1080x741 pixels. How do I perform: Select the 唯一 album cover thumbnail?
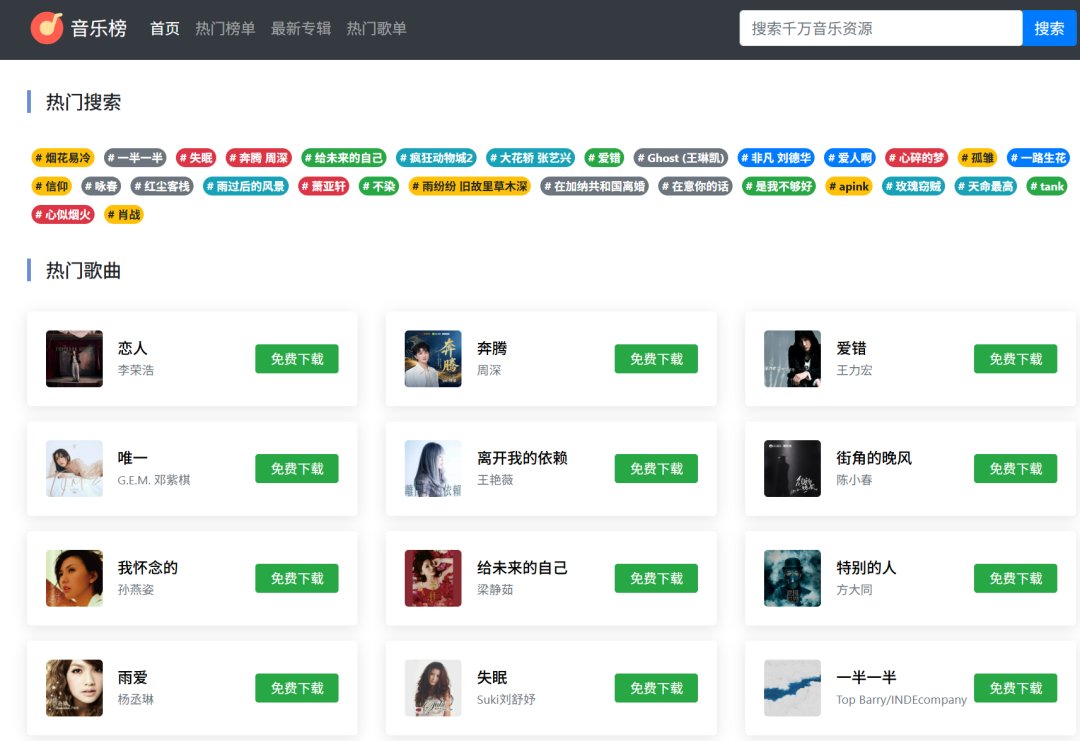(x=74, y=469)
